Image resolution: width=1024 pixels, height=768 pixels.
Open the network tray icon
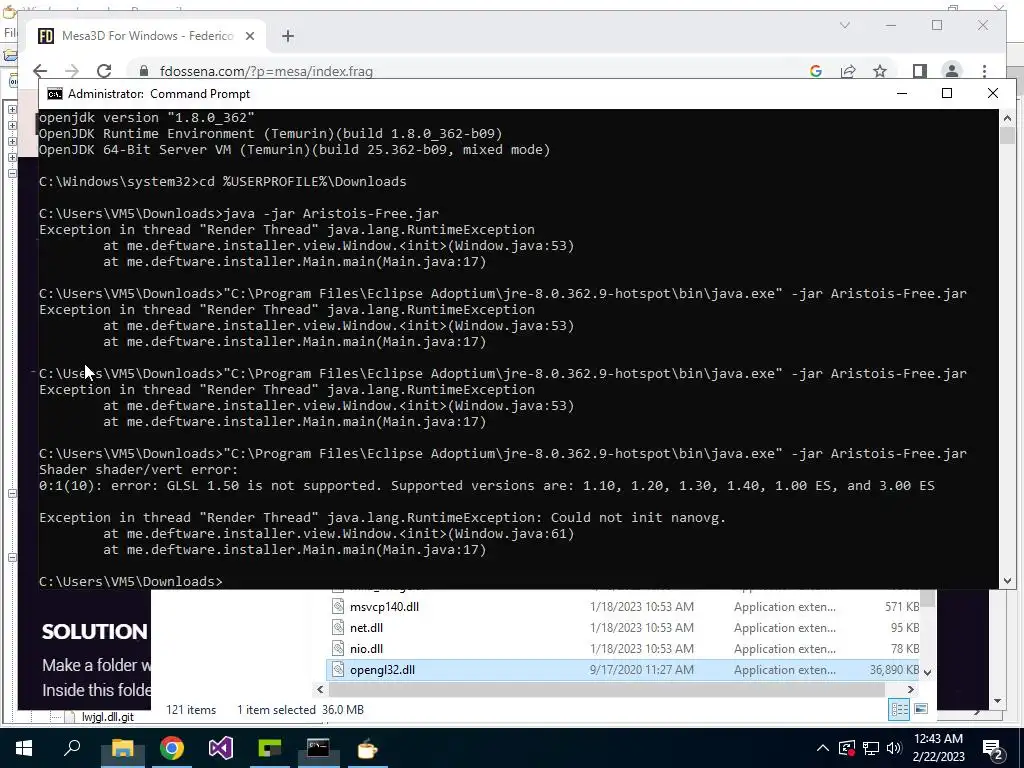870,748
